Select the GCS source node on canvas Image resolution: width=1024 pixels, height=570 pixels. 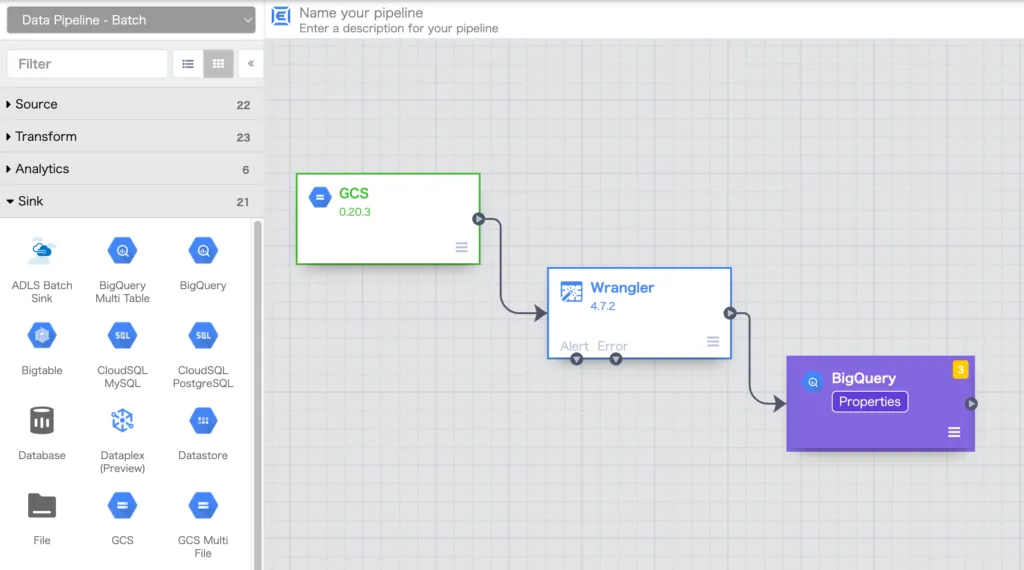(x=388, y=219)
